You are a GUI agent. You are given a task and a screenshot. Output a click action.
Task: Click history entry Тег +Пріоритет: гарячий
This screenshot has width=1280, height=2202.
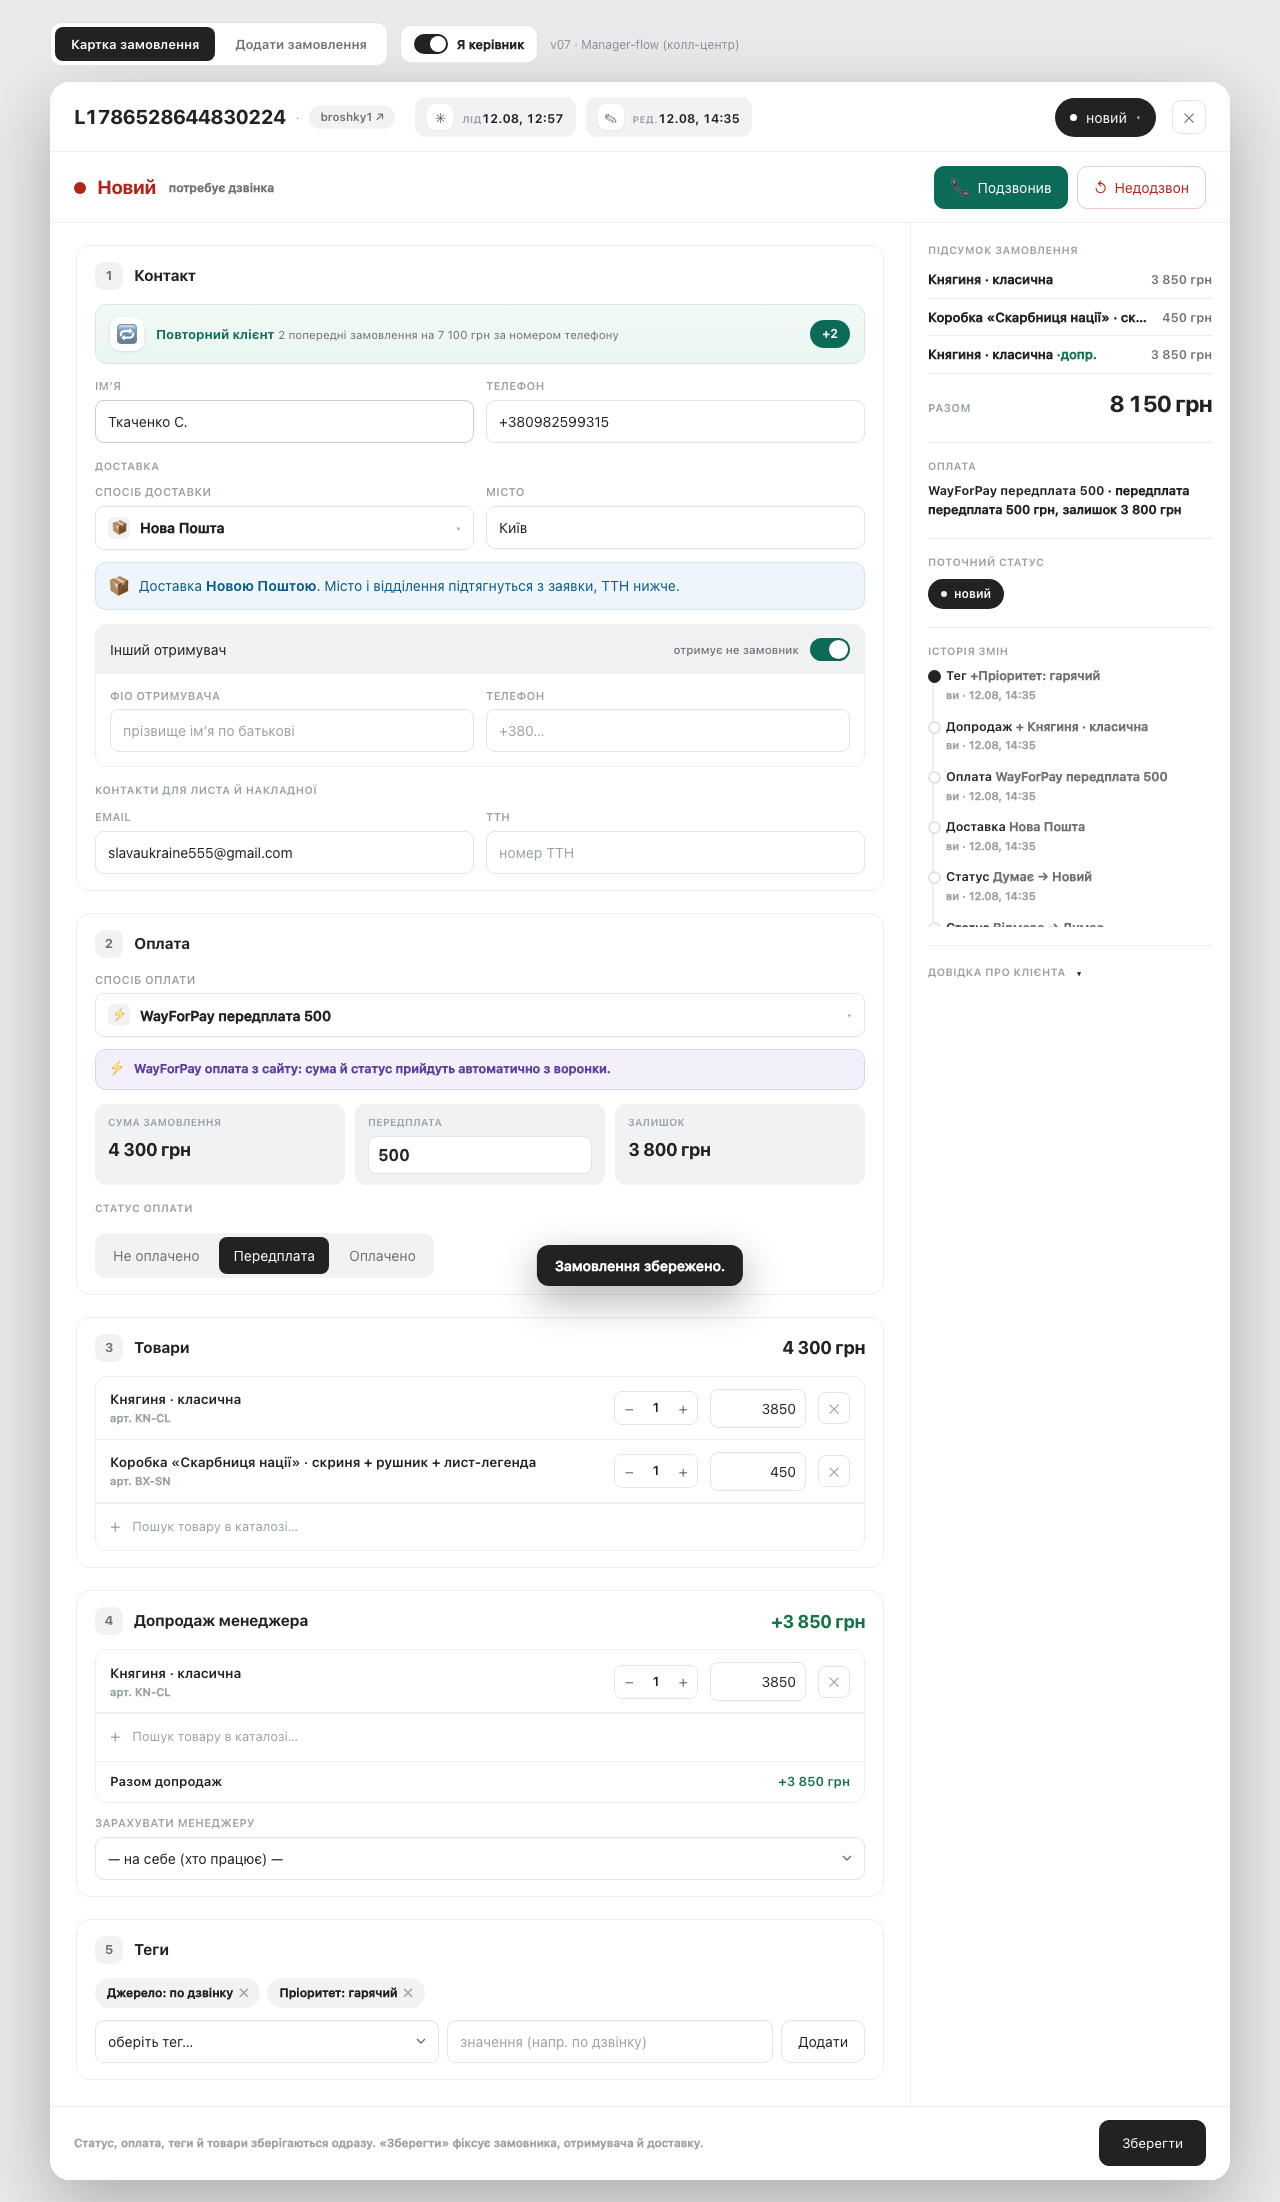point(1023,676)
